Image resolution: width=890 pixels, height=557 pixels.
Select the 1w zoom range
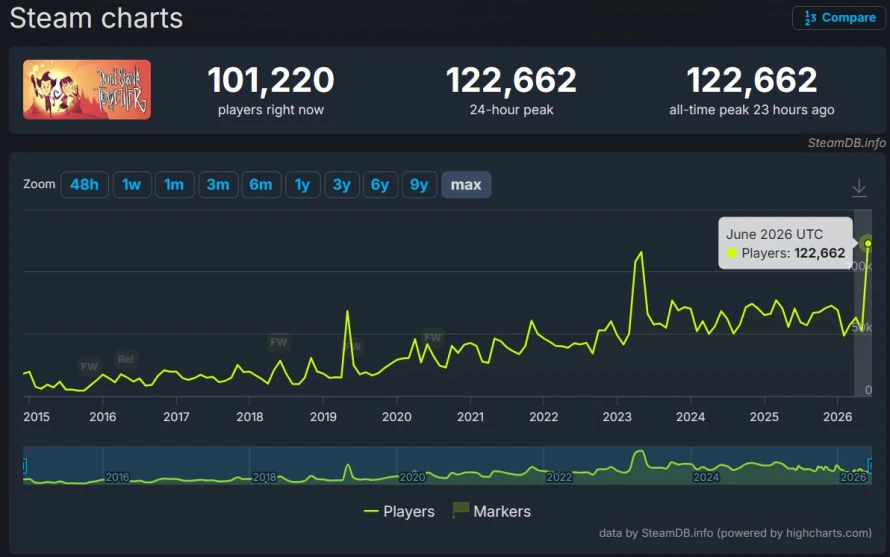tap(132, 185)
